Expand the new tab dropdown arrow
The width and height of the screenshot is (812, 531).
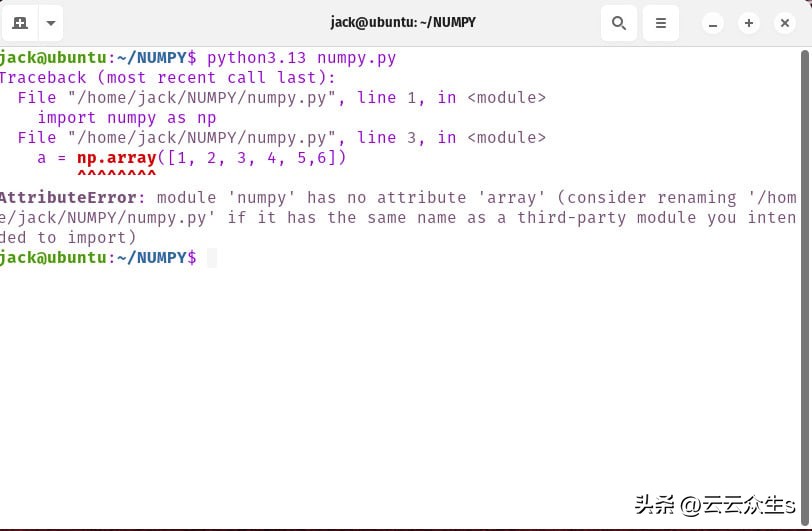[x=51, y=23]
